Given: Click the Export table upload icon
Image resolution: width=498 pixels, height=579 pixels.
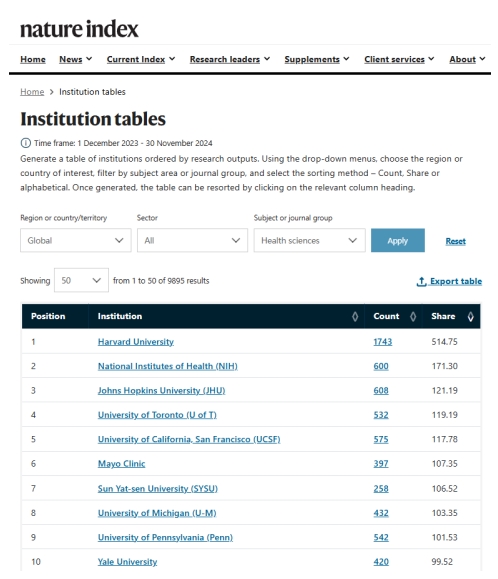Looking at the screenshot, I should pos(421,281).
